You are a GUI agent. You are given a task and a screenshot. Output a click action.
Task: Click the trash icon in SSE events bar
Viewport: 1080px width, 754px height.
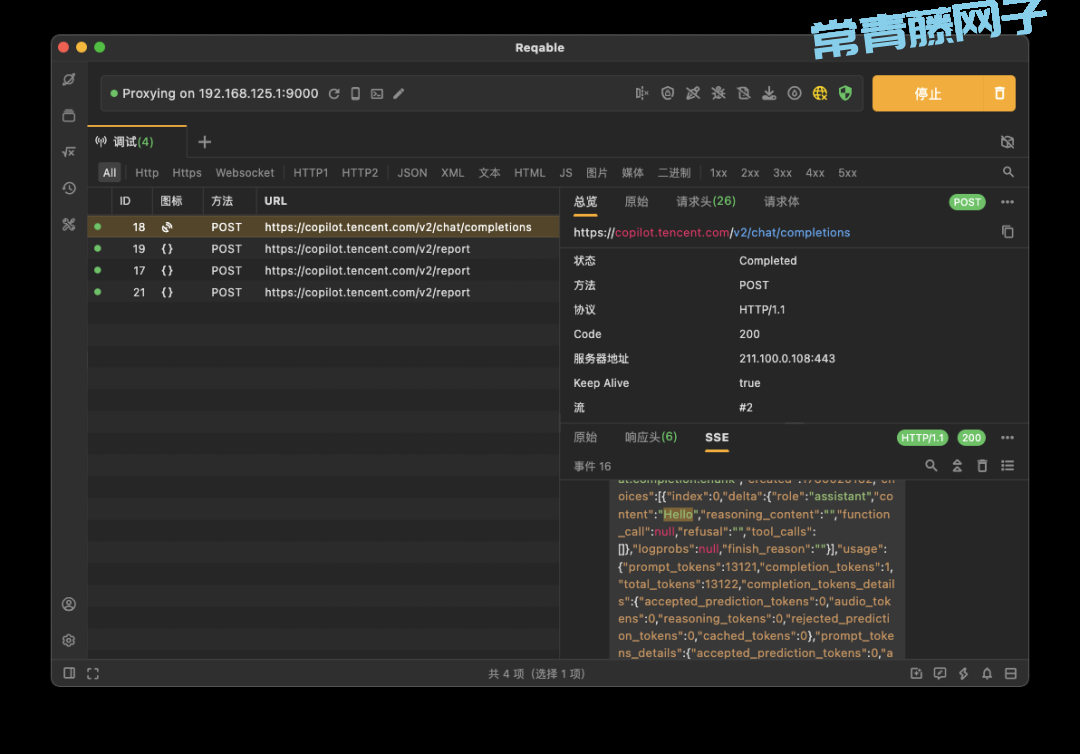tap(982, 466)
